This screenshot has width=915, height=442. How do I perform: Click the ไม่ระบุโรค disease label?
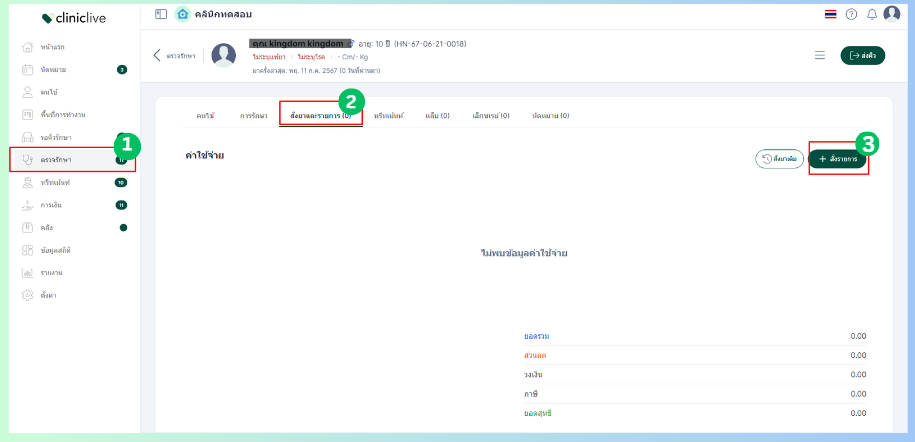point(311,57)
